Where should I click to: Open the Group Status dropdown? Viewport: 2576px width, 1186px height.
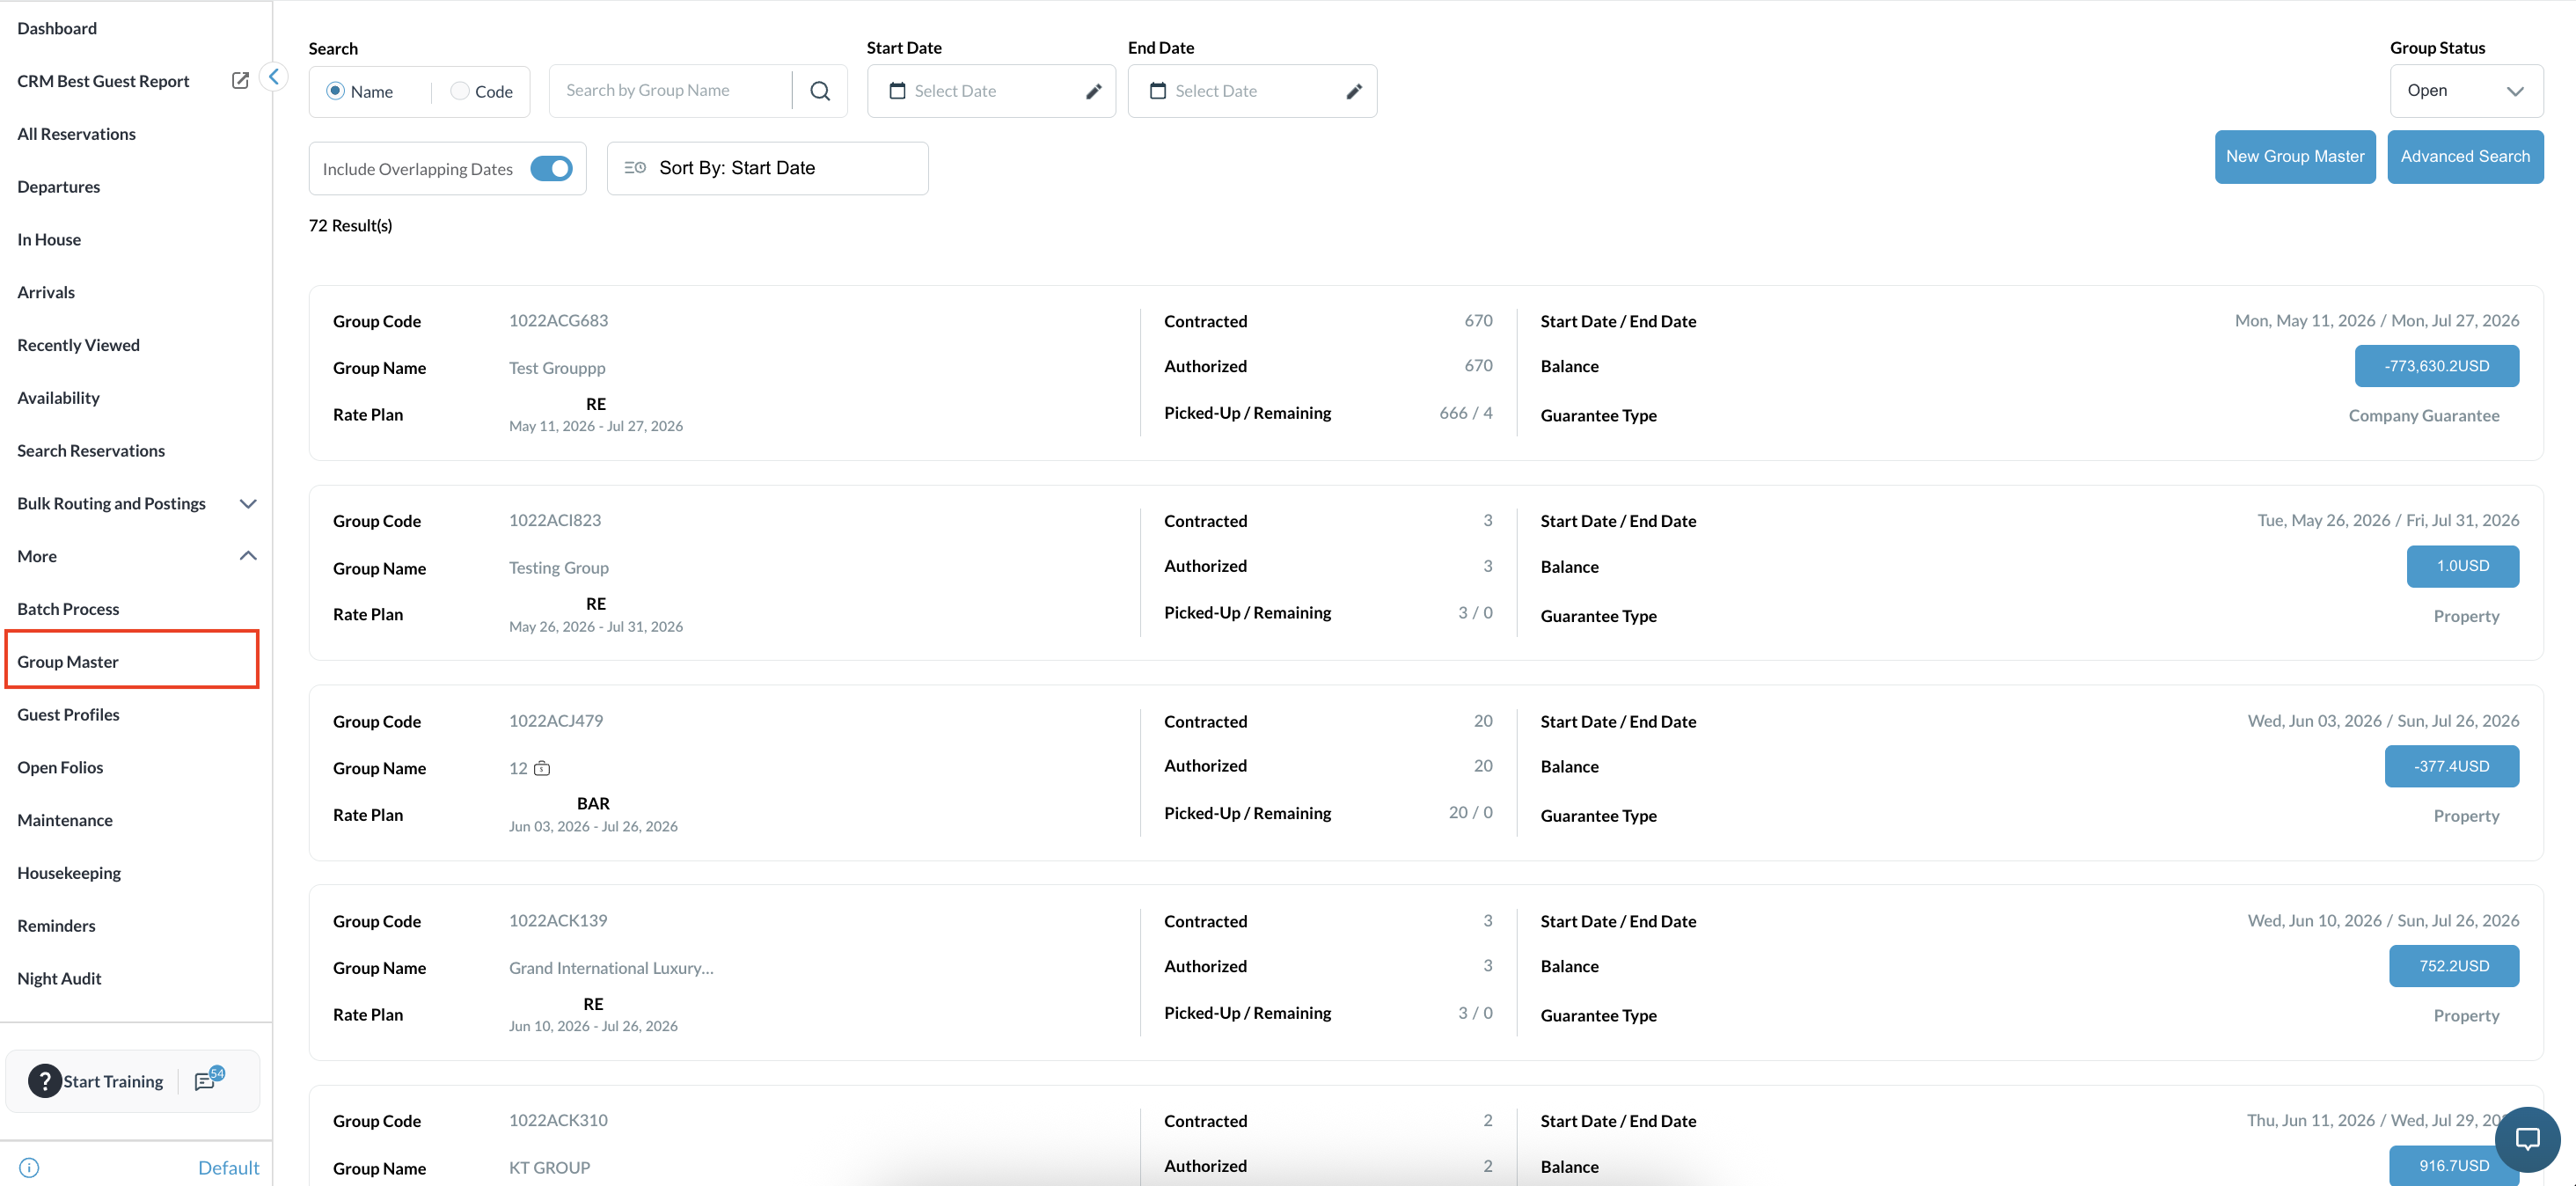(2466, 91)
